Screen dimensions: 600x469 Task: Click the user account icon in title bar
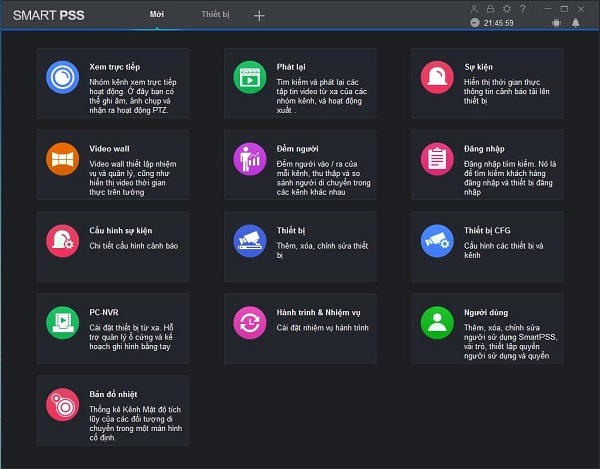point(474,8)
